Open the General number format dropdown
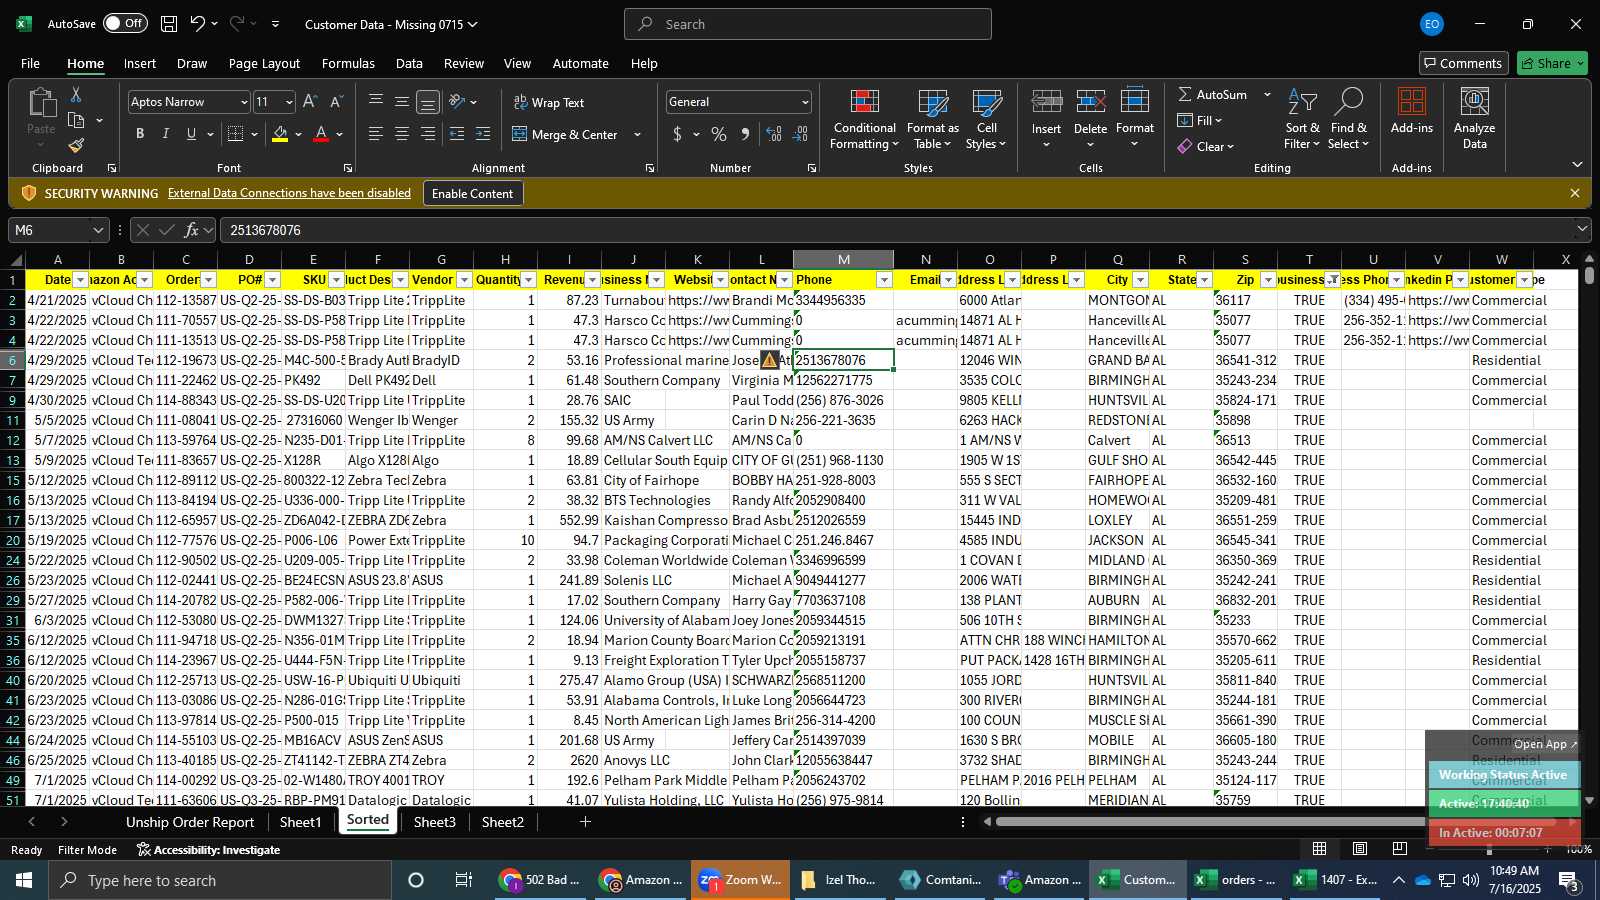The height and width of the screenshot is (900, 1600). [805, 102]
